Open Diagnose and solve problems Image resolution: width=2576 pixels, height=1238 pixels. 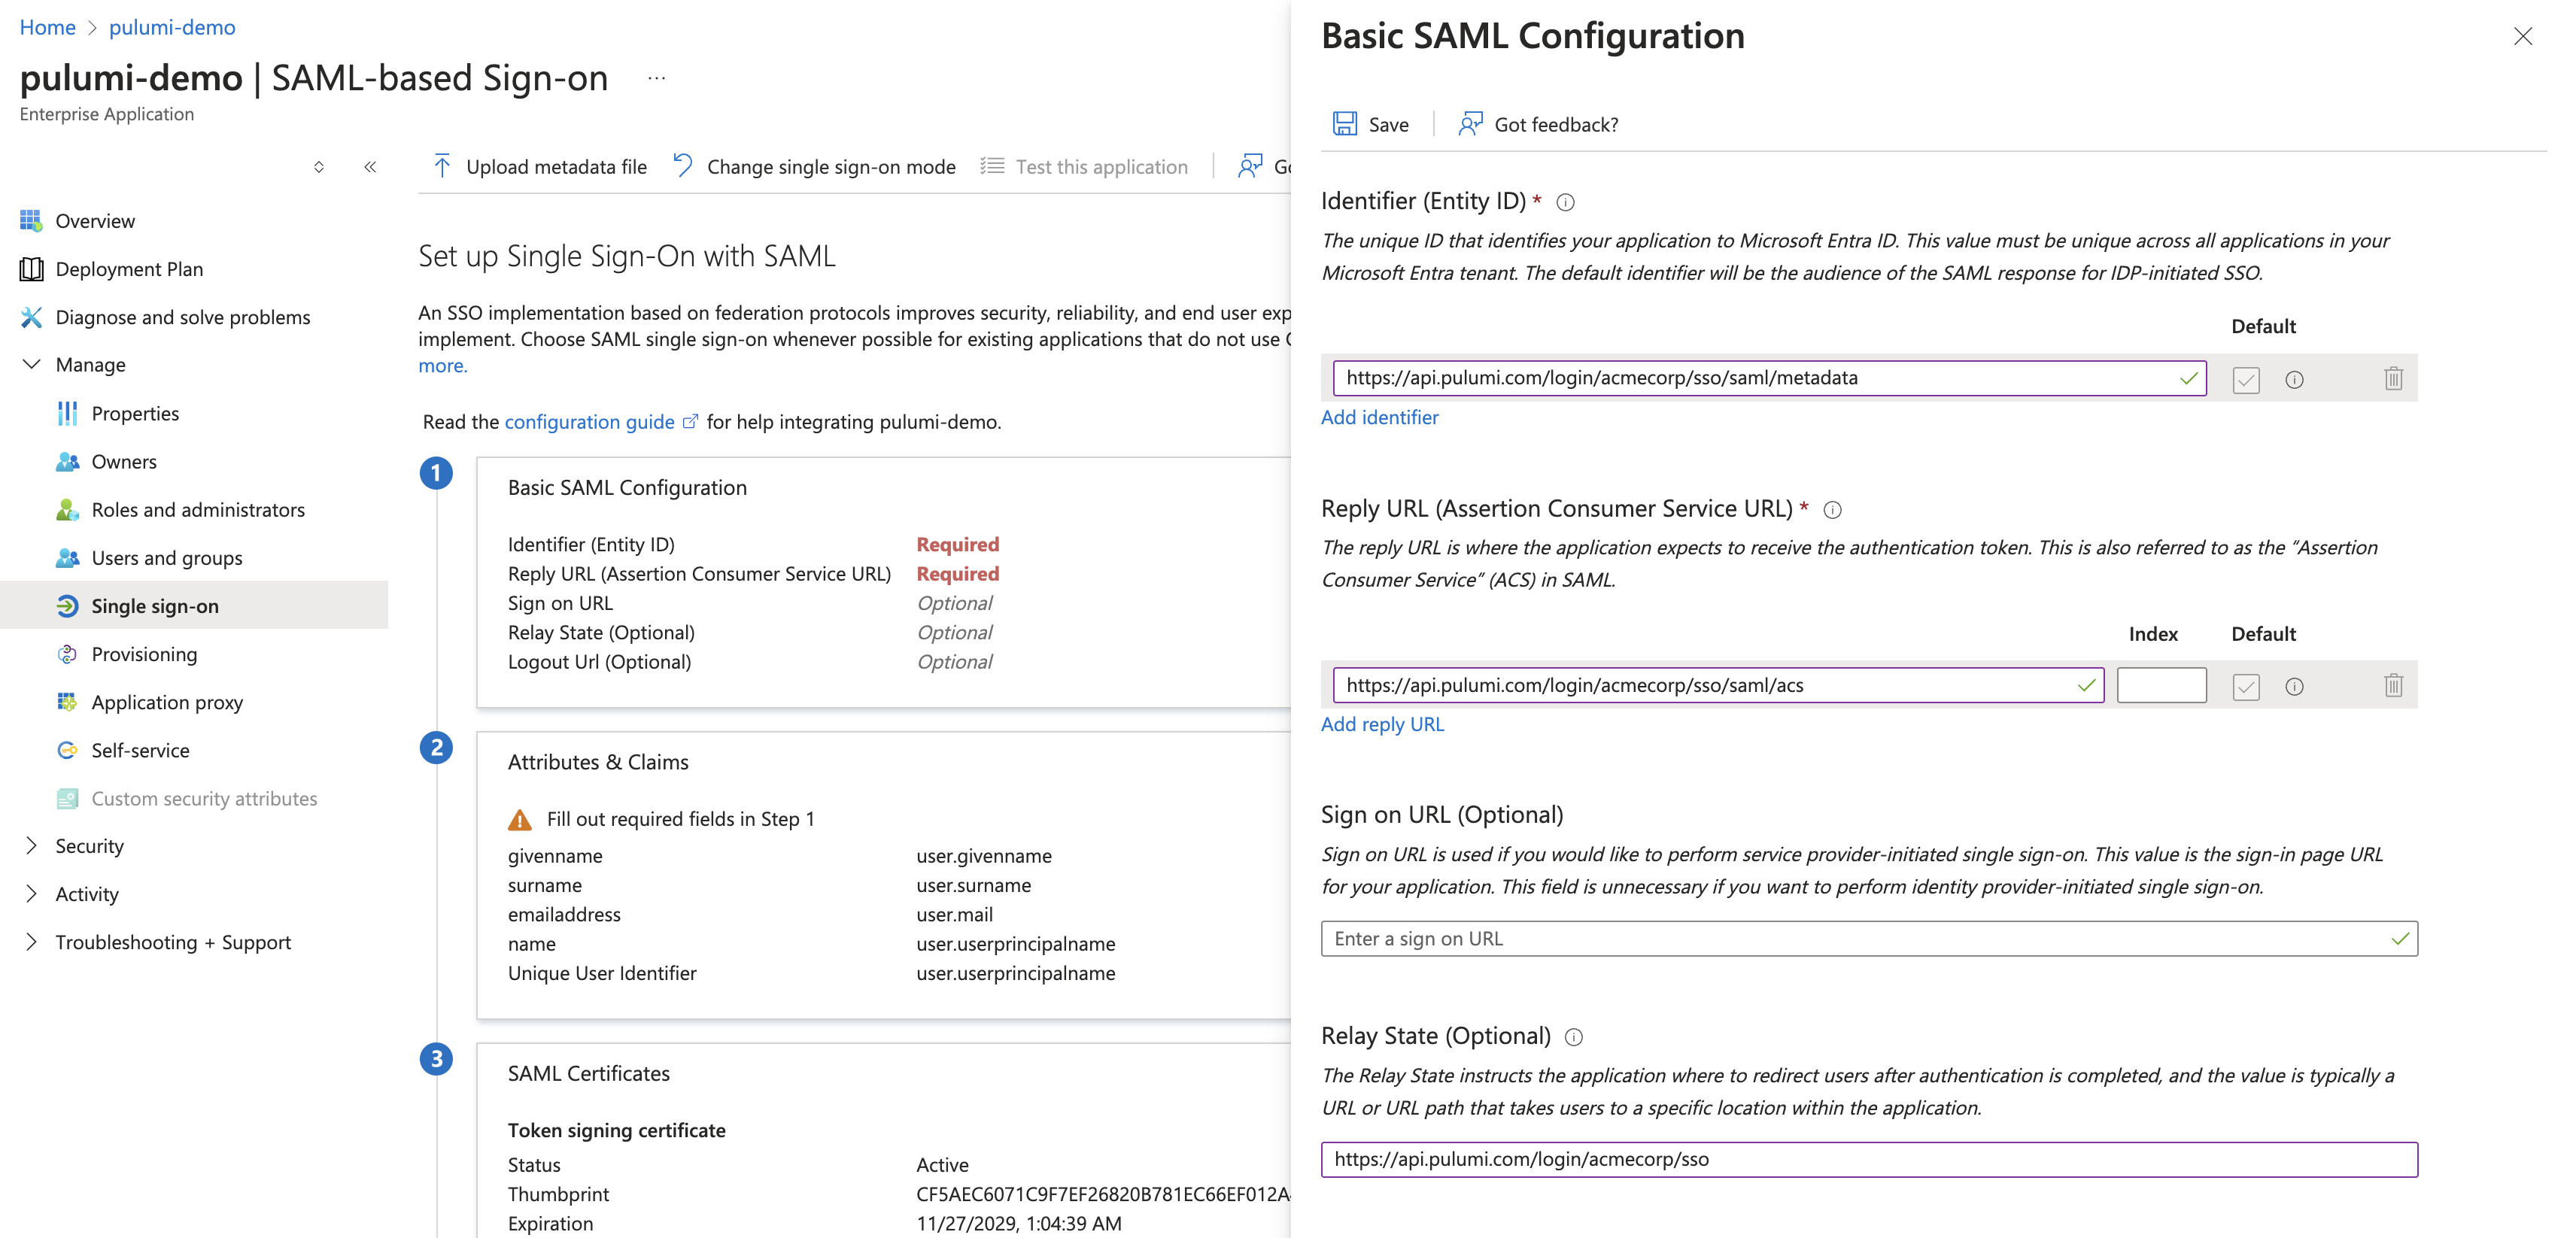click(x=183, y=317)
